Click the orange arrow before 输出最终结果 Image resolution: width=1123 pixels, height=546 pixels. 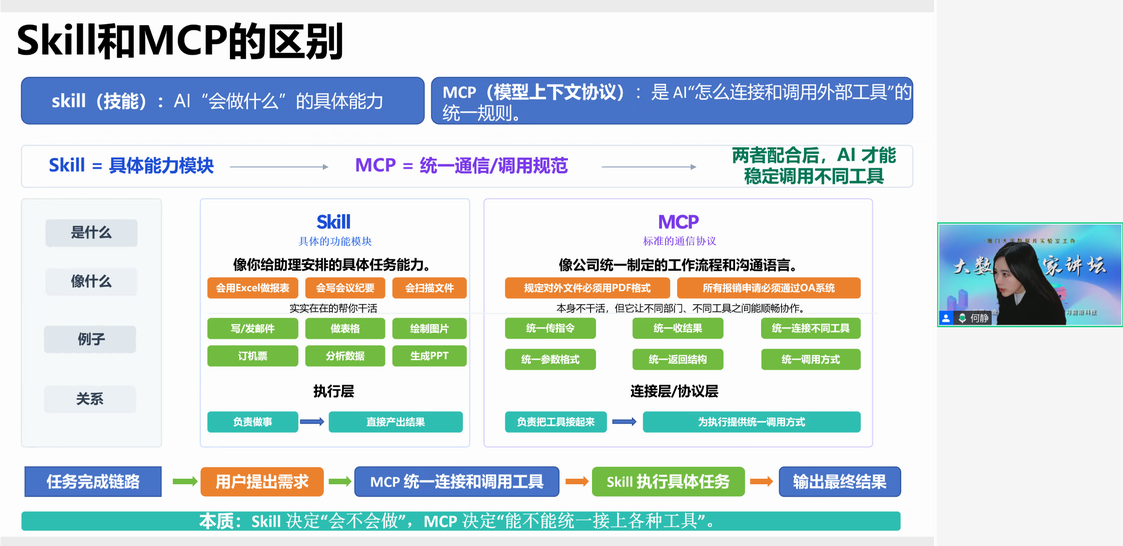coord(762,482)
